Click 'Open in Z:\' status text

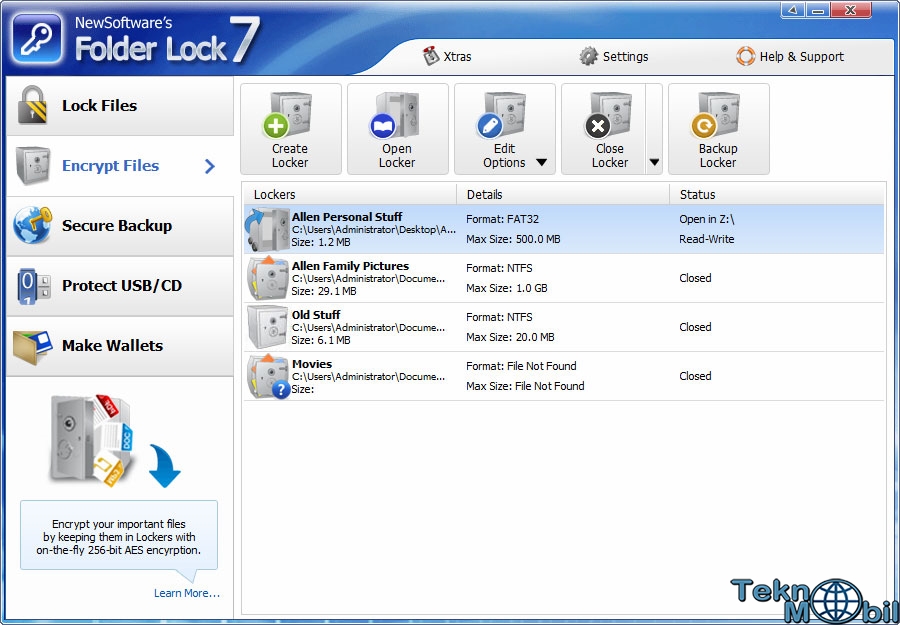pos(707,219)
